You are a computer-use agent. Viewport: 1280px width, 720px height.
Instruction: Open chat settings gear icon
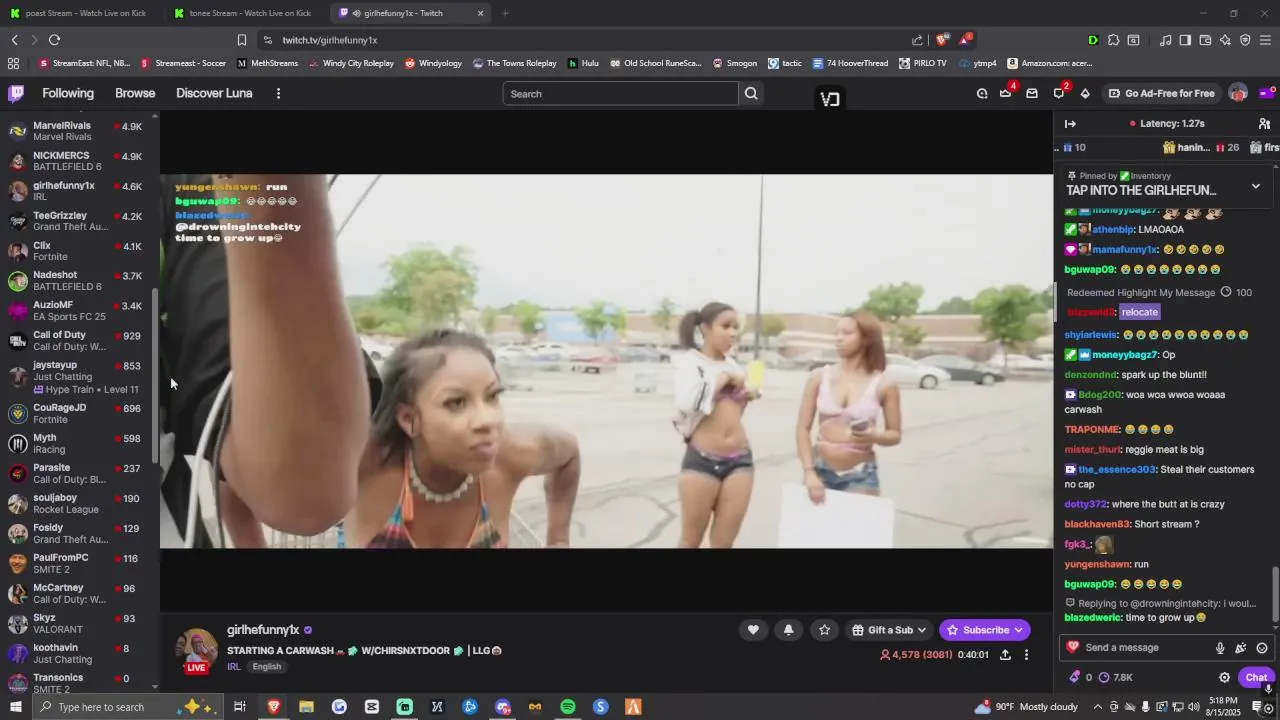tap(1224, 677)
